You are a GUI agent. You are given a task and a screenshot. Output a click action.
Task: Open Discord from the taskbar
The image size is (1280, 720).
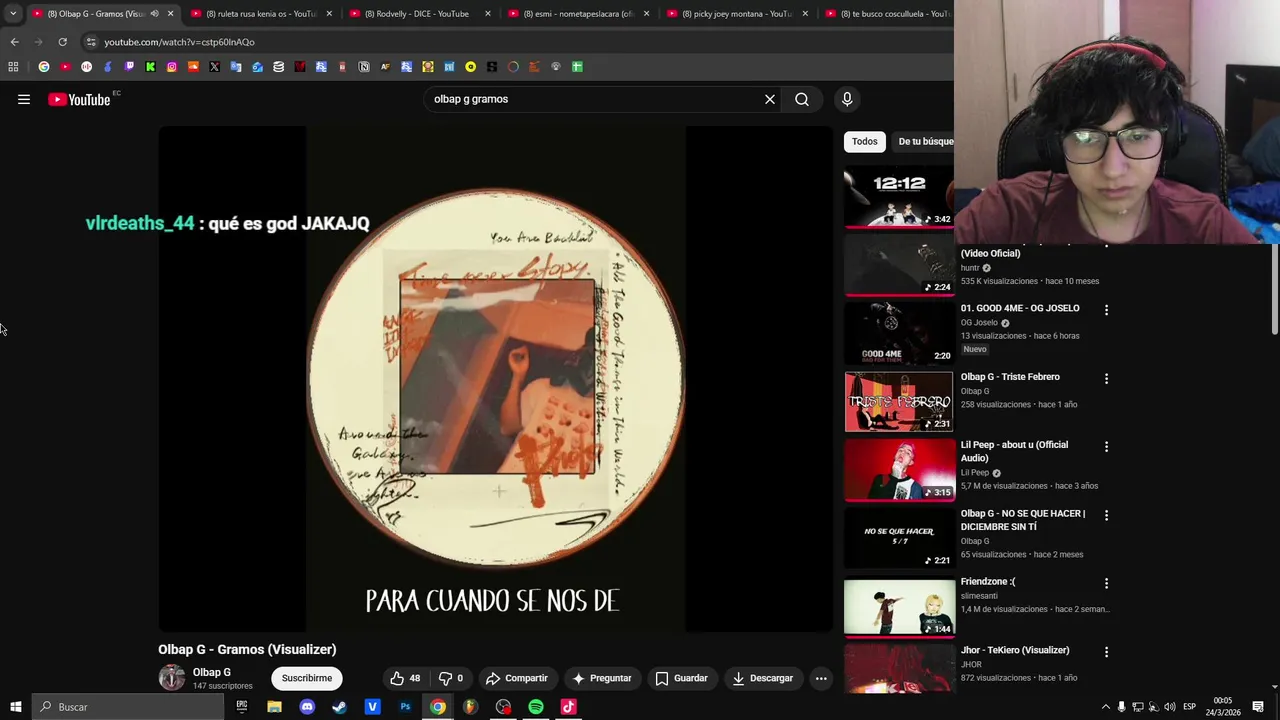pos(307,707)
